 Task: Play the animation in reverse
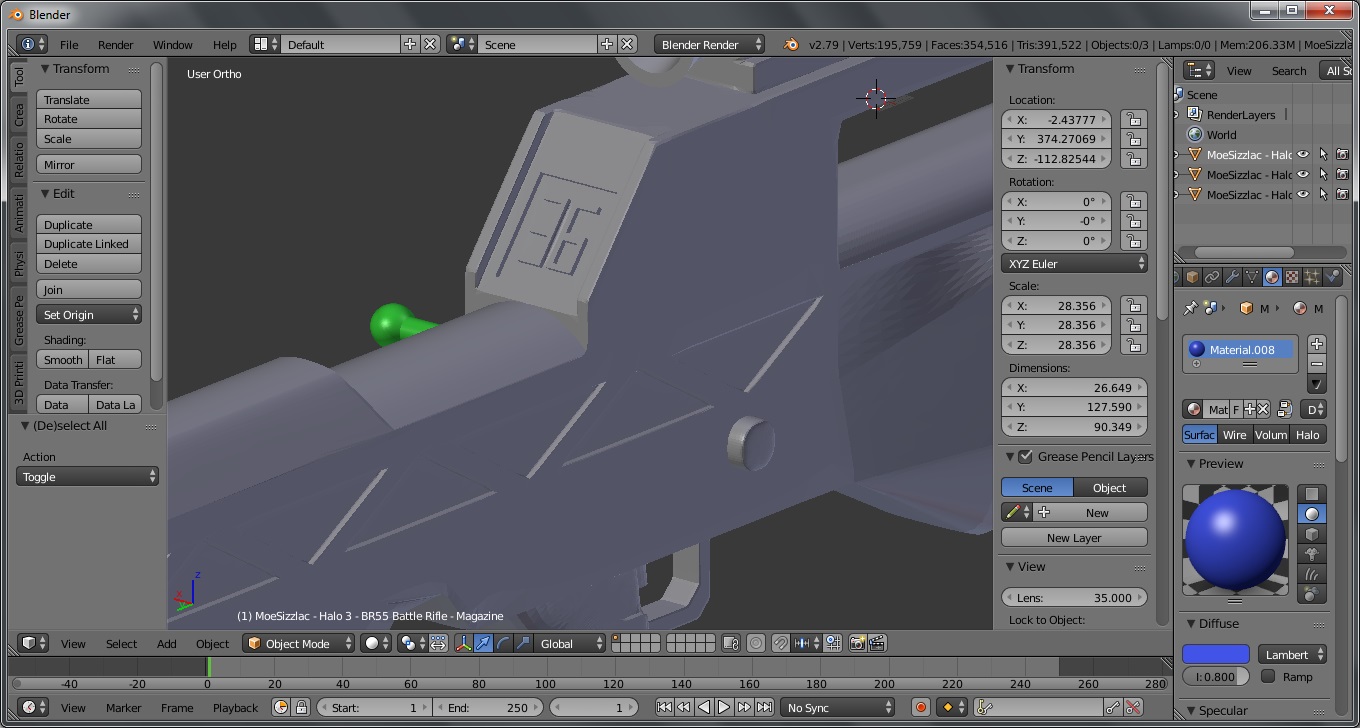coord(704,708)
